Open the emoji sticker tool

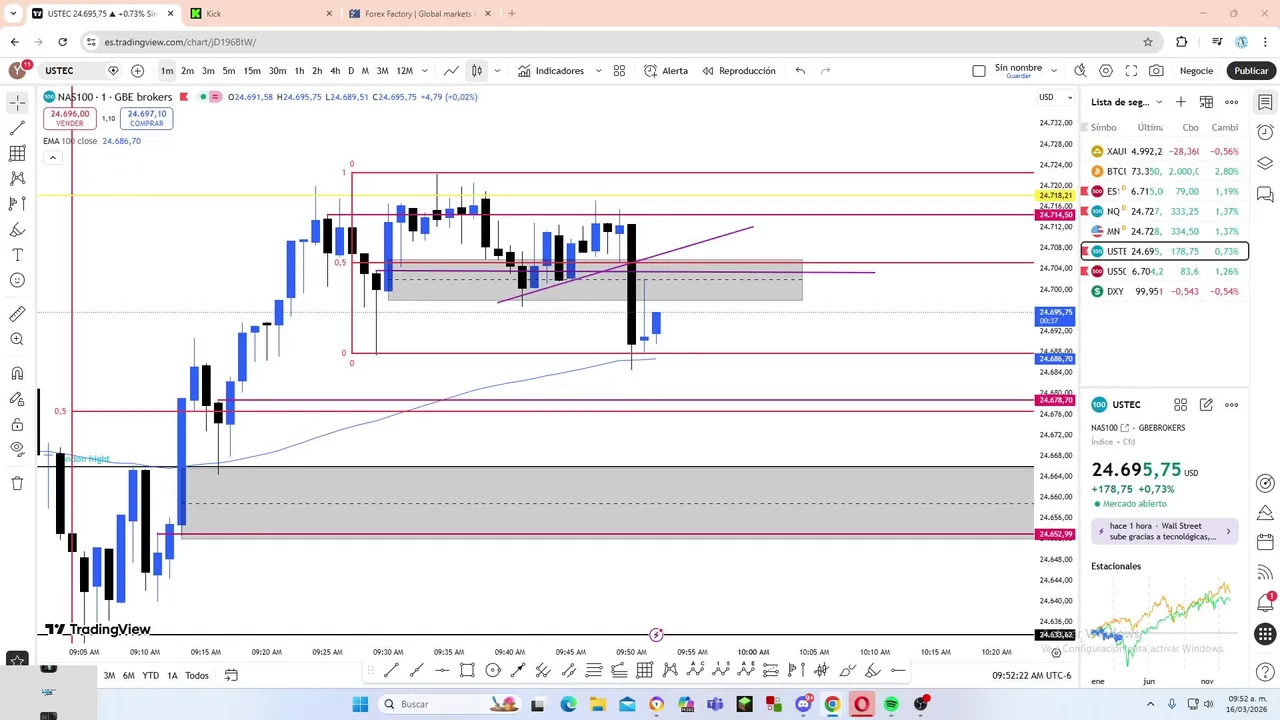[x=17, y=280]
